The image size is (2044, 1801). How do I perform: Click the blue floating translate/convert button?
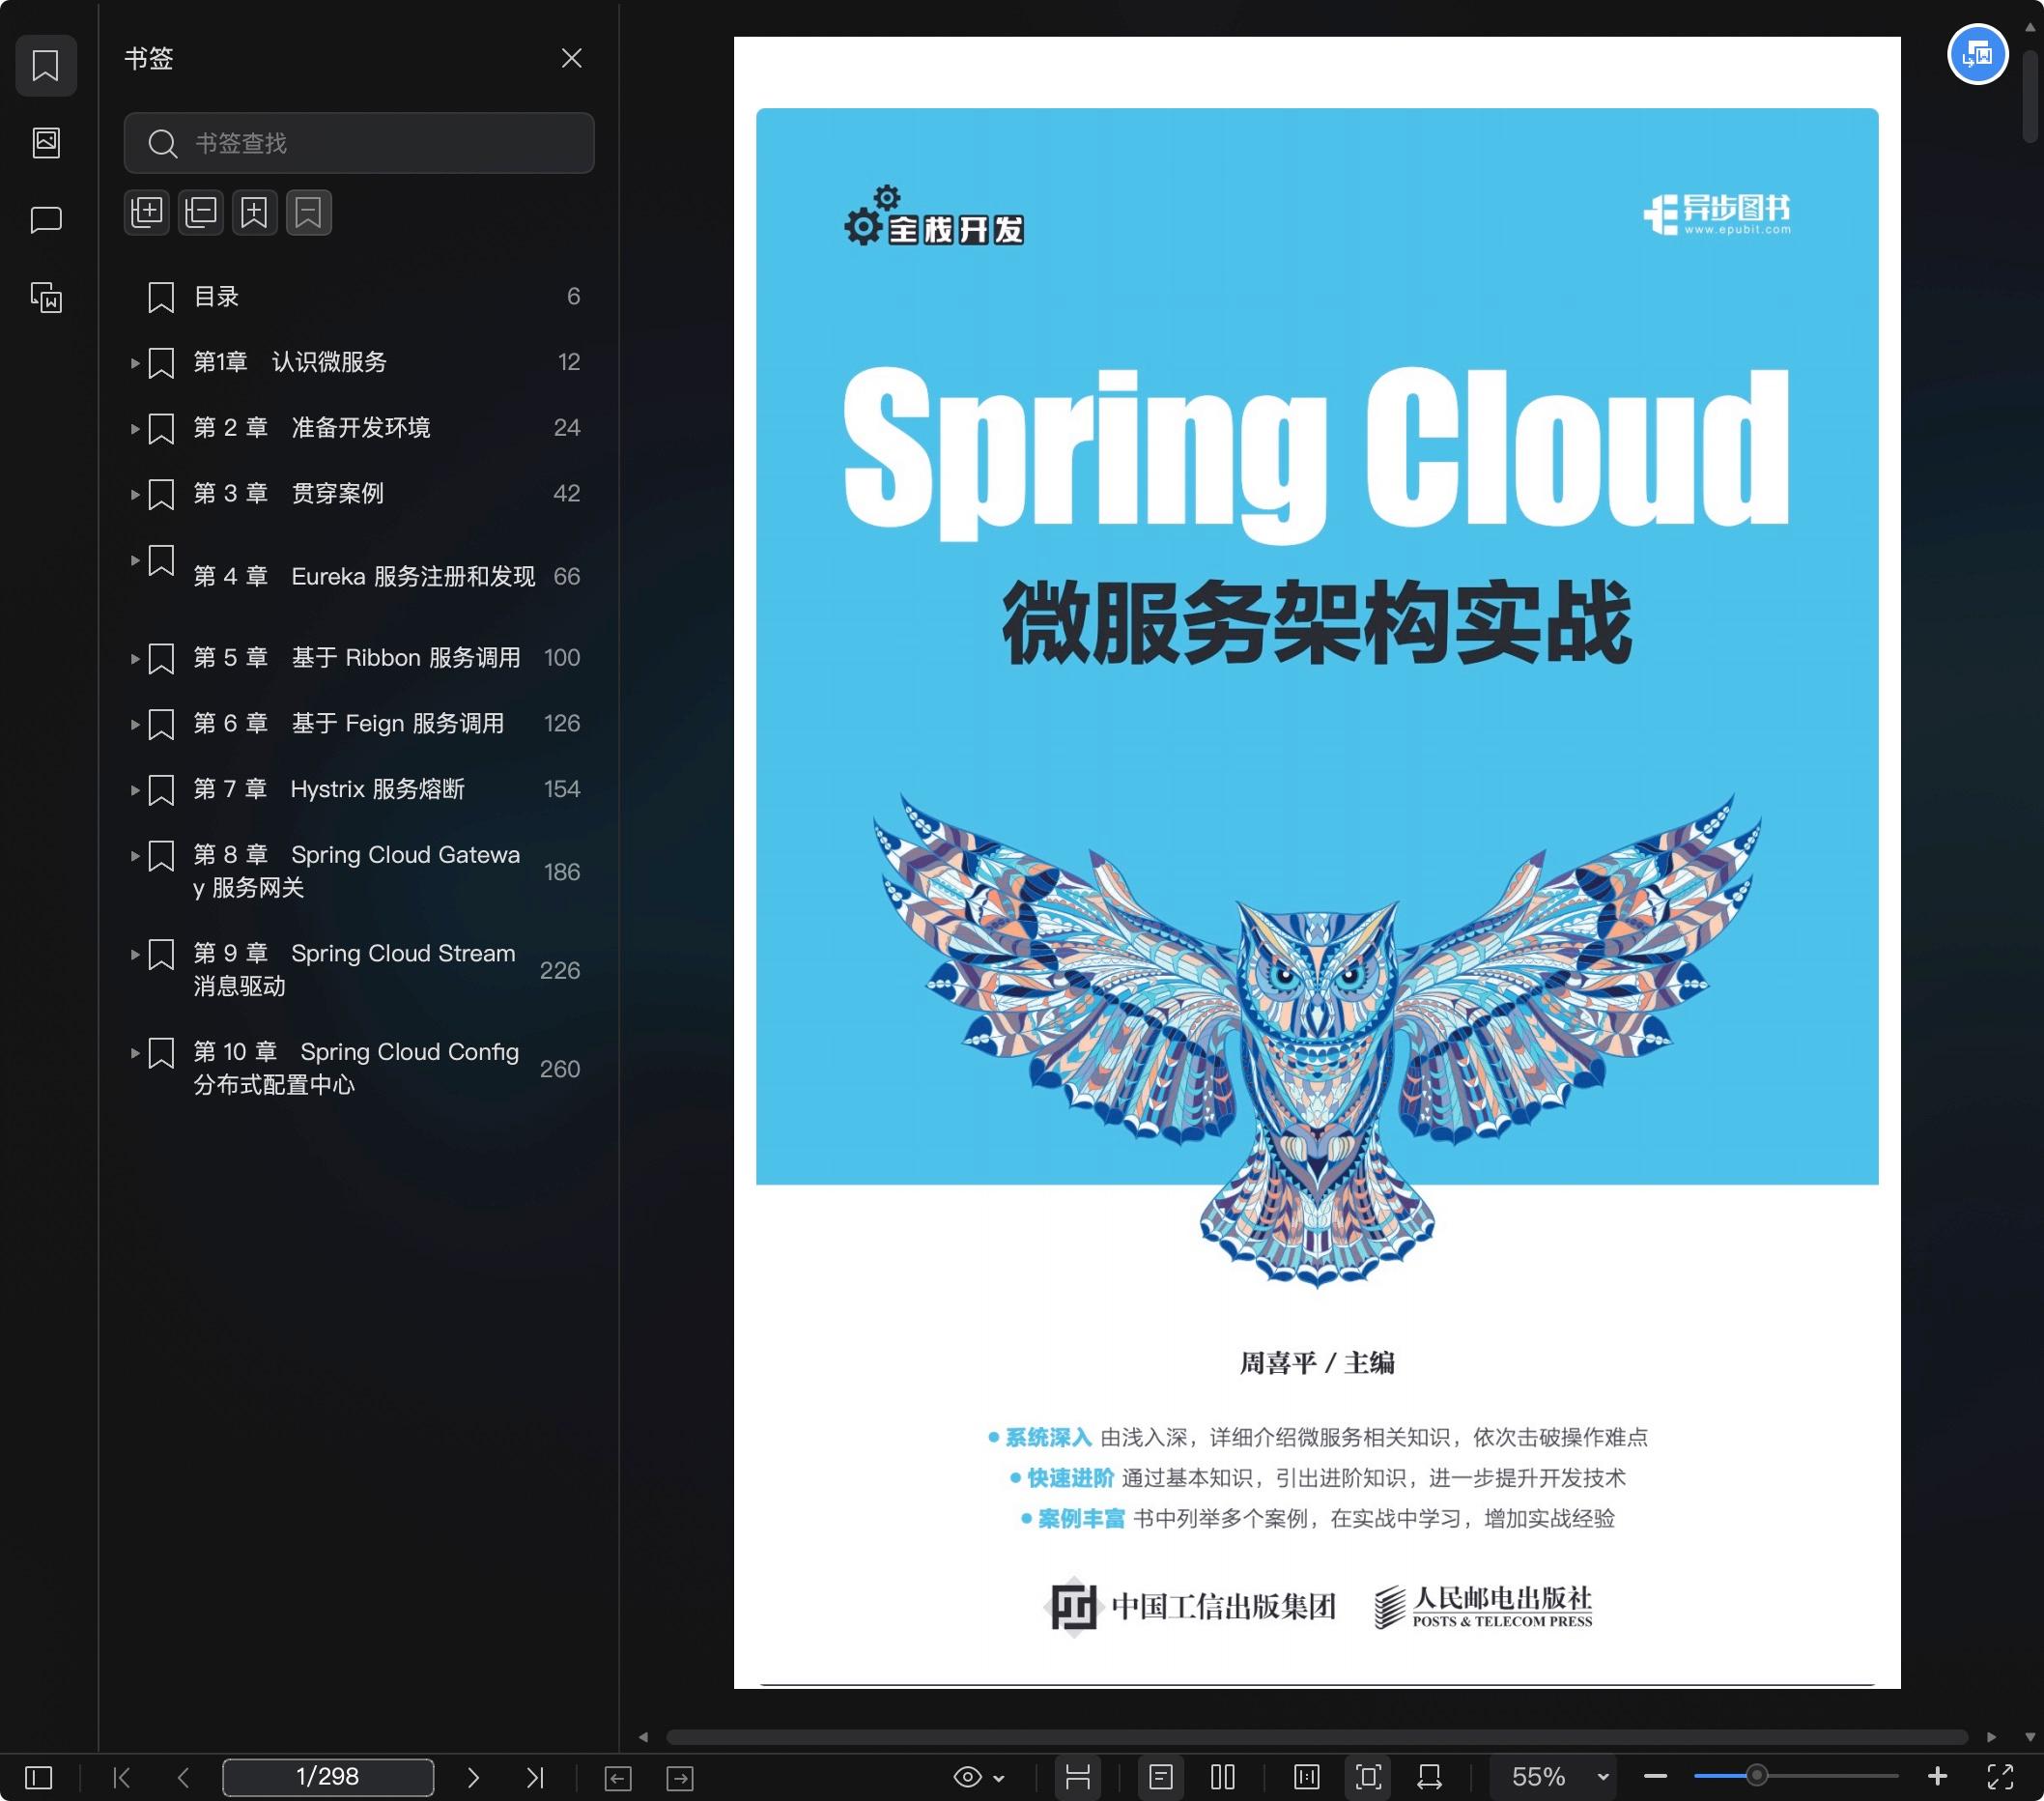[1977, 54]
